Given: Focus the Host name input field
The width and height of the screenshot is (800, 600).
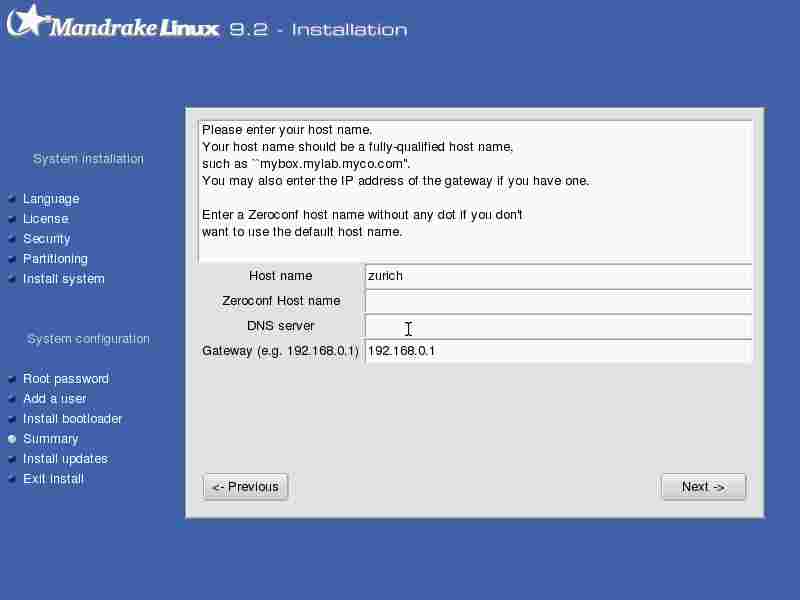Looking at the screenshot, I should tap(558, 276).
